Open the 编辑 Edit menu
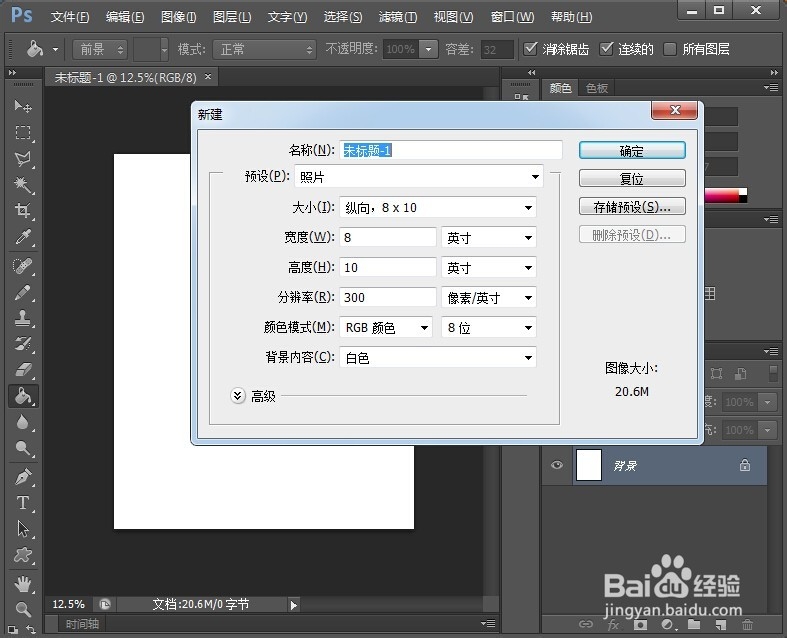 pos(125,17)
